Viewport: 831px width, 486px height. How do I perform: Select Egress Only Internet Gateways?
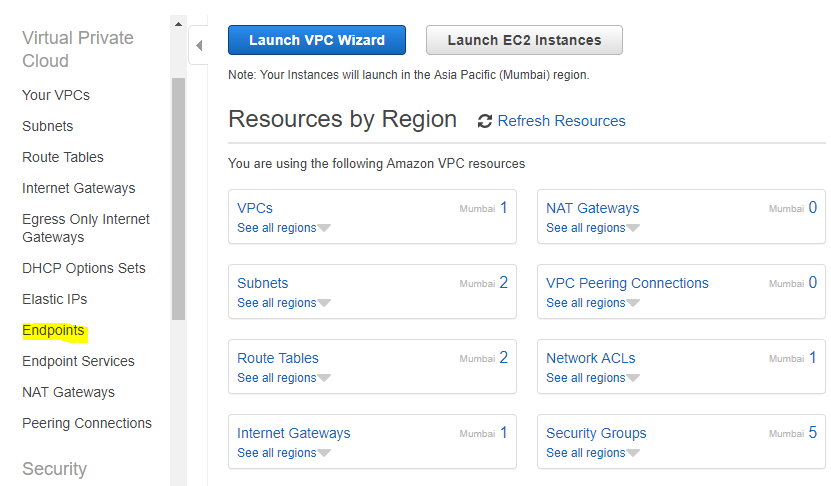point(86,228)
